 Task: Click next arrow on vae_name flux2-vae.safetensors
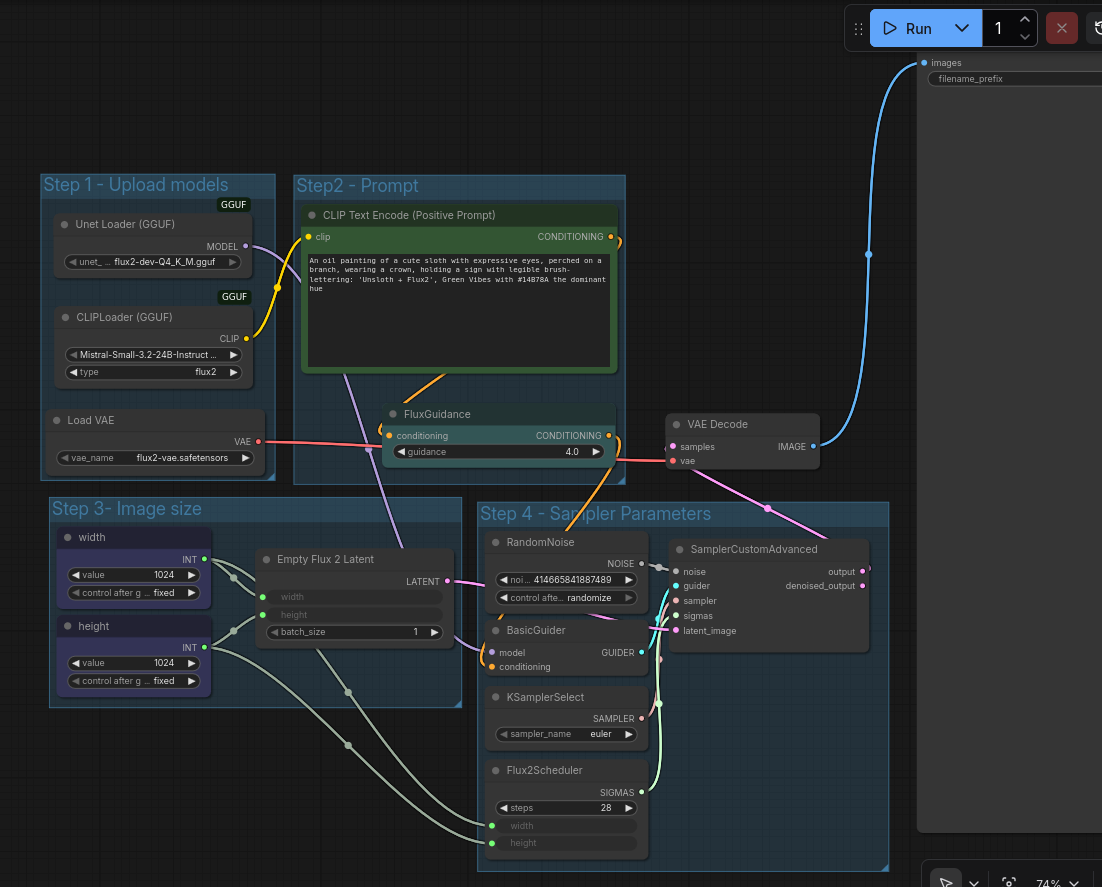[x=246, y=458]
